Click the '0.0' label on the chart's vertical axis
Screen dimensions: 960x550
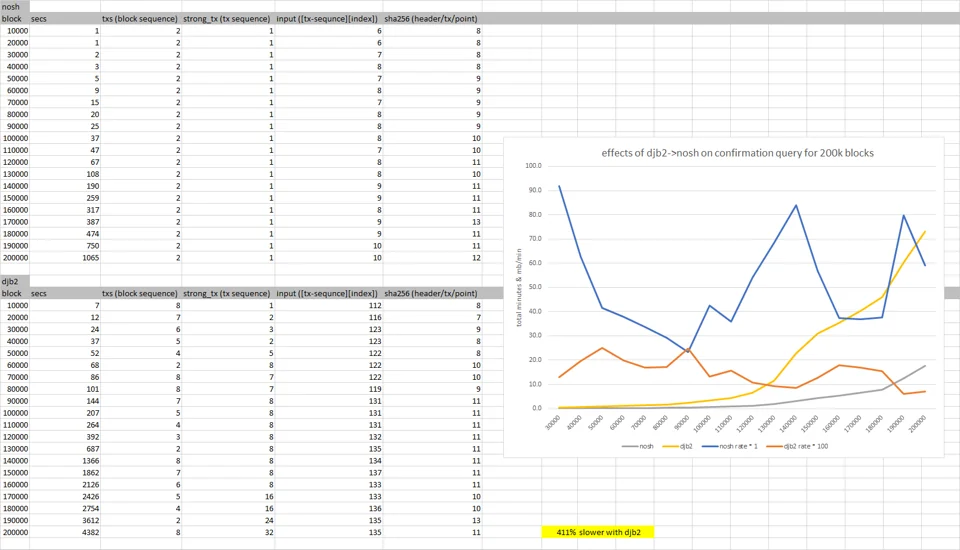coord(537,408)
